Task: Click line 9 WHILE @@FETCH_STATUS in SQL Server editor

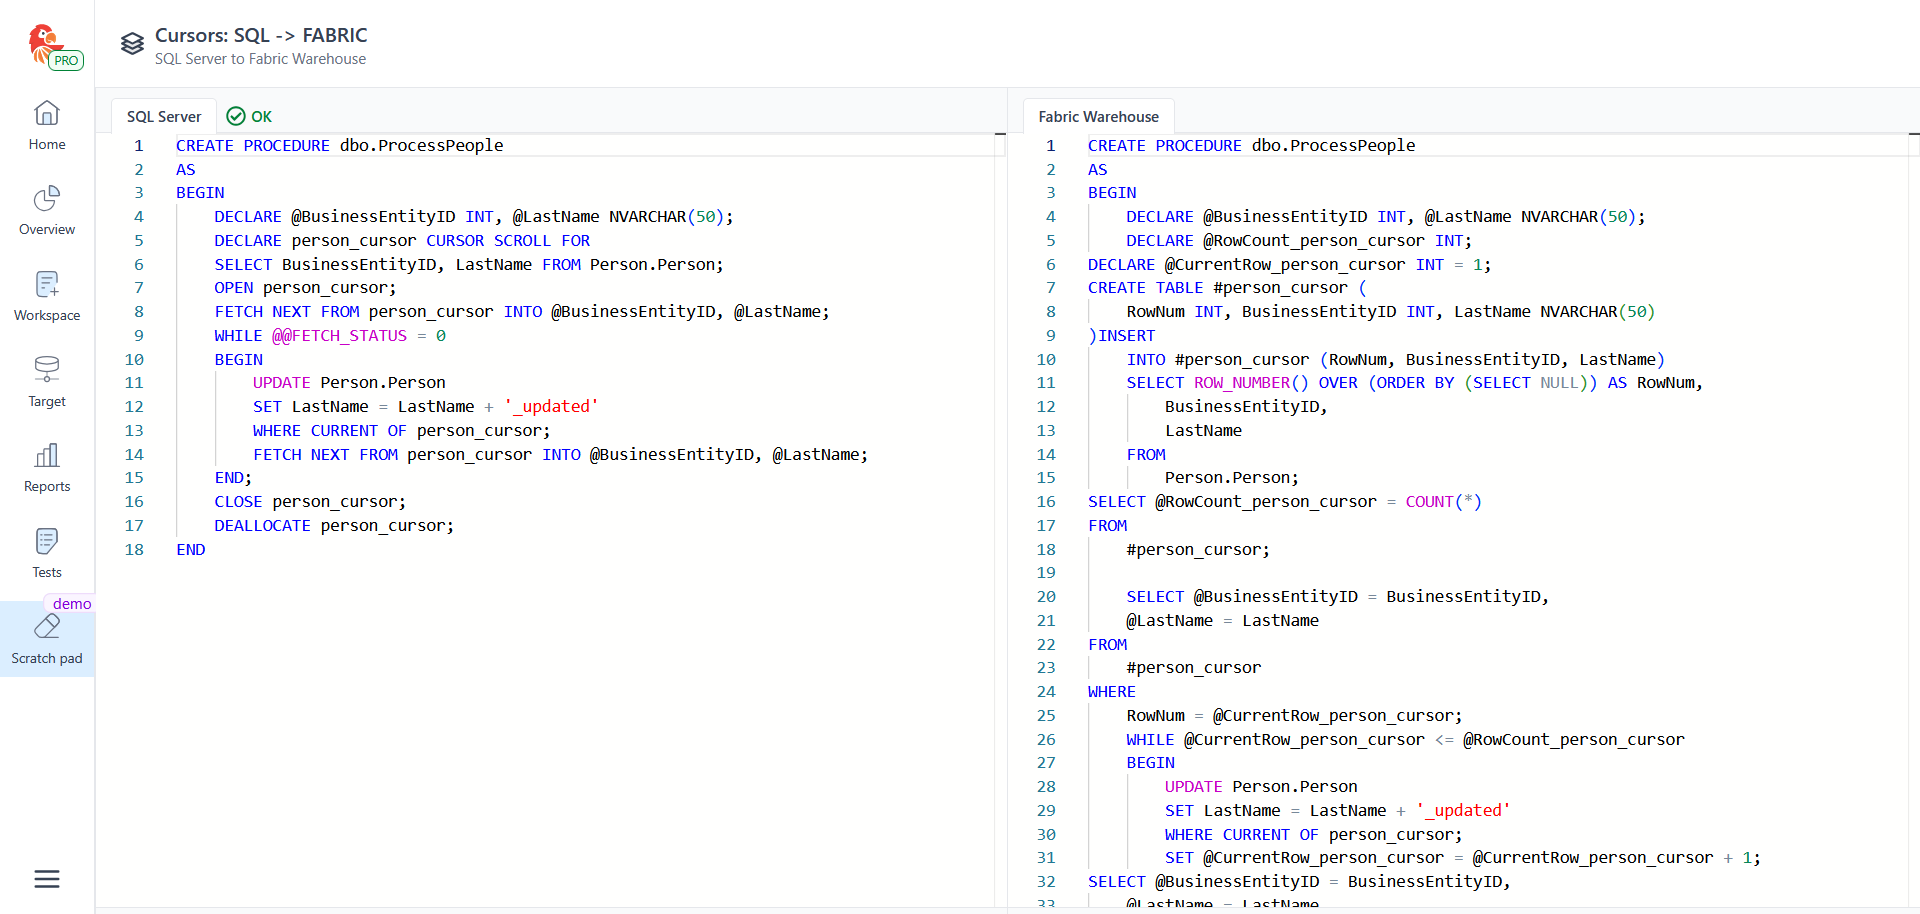Action: click(330, 336)
